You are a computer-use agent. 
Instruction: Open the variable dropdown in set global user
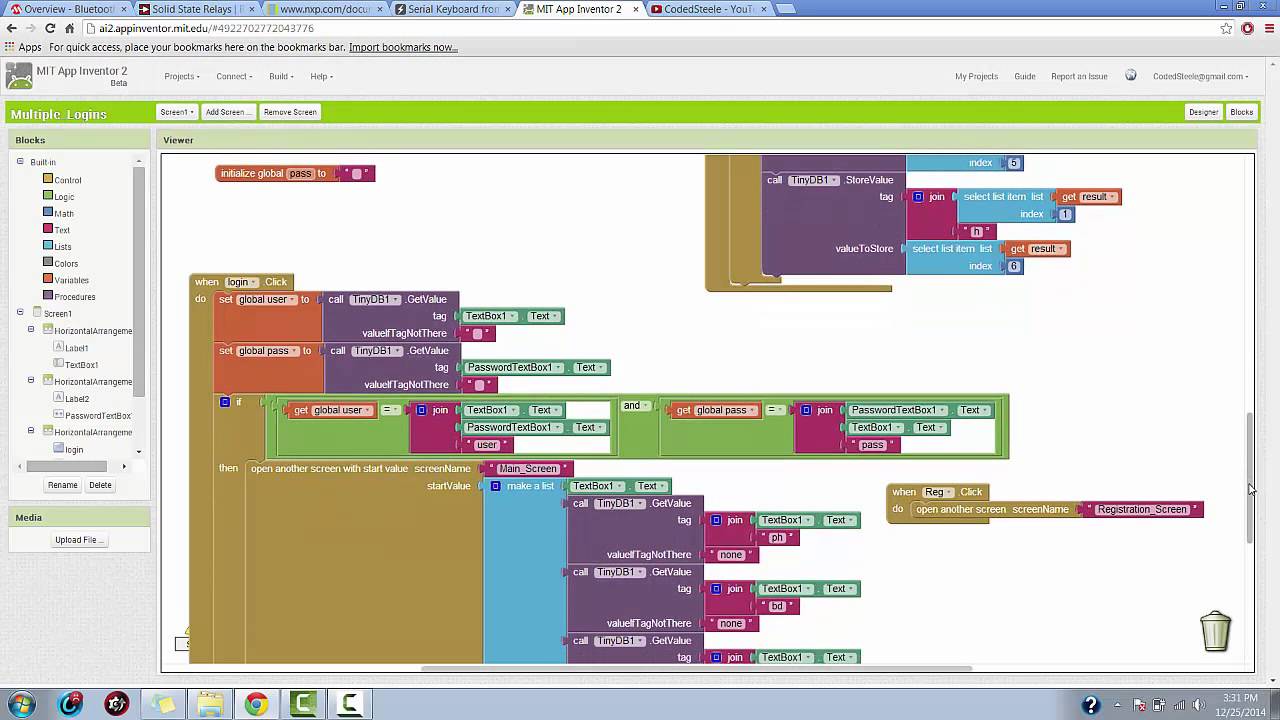point(266,300)
